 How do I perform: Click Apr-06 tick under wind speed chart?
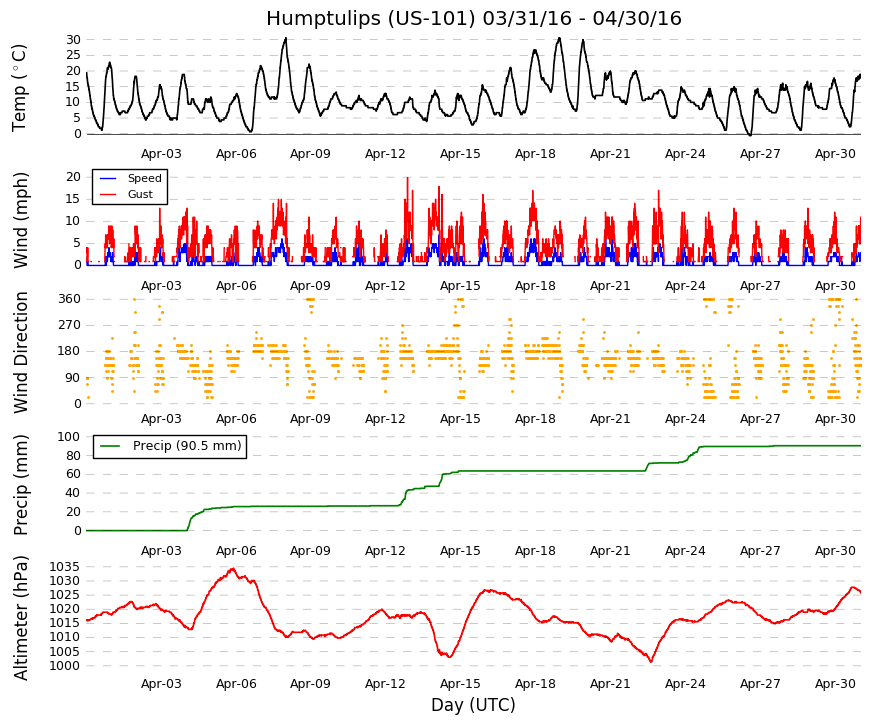coord(236,286)
